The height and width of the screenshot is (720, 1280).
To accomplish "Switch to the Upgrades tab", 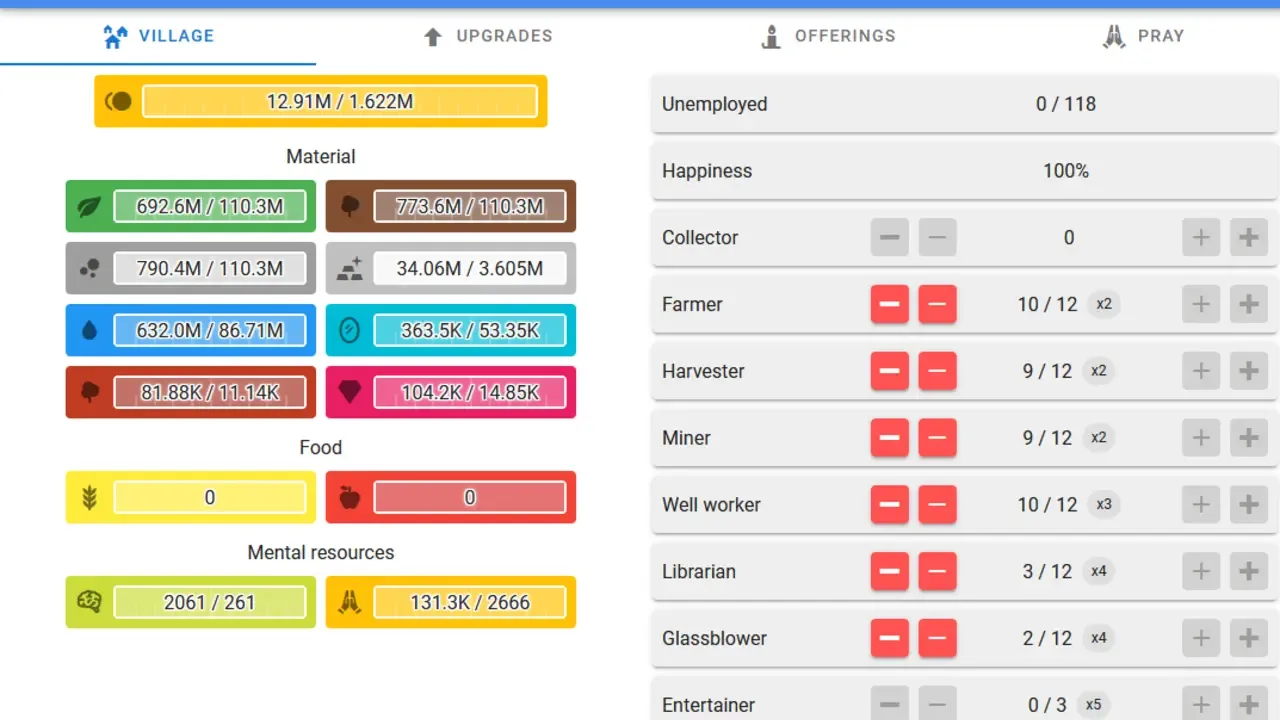I will [x=488, y=36].
